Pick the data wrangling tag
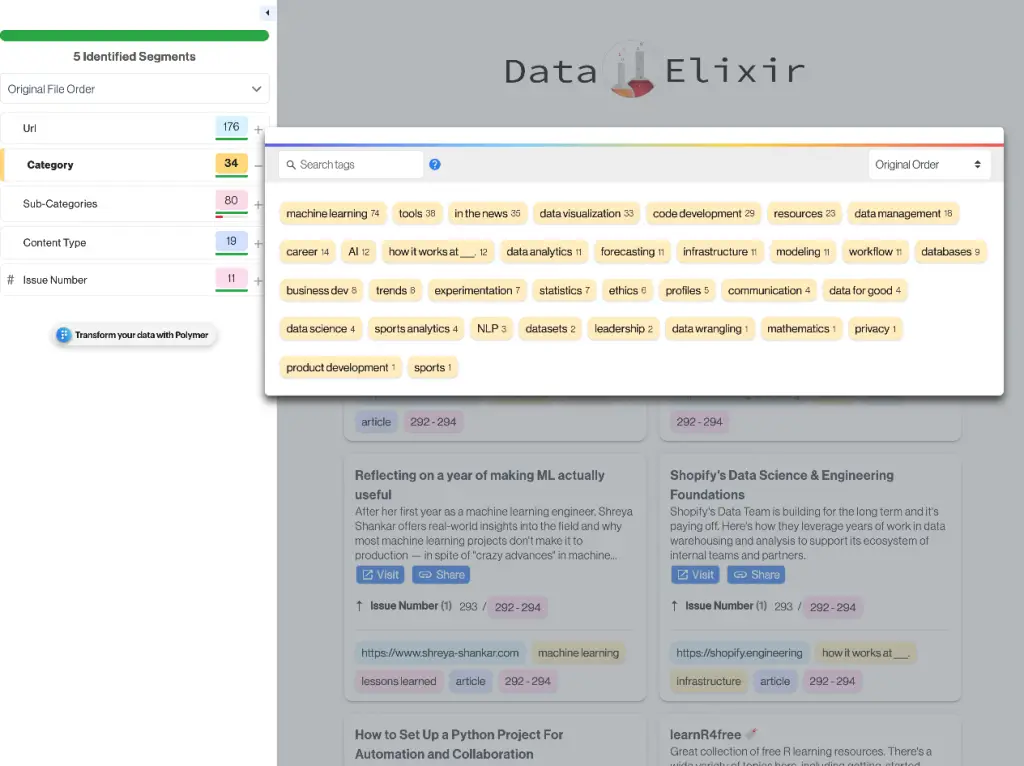This screenshot has width=1024, height=766. (710, 328)
